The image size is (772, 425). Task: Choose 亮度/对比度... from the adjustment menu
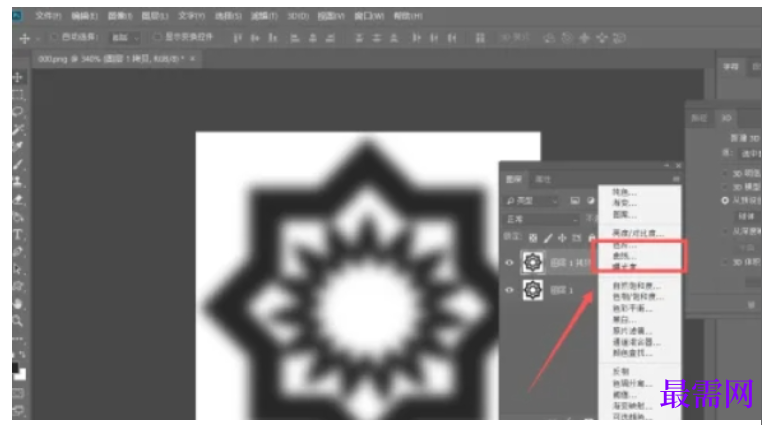click(640, 233)
